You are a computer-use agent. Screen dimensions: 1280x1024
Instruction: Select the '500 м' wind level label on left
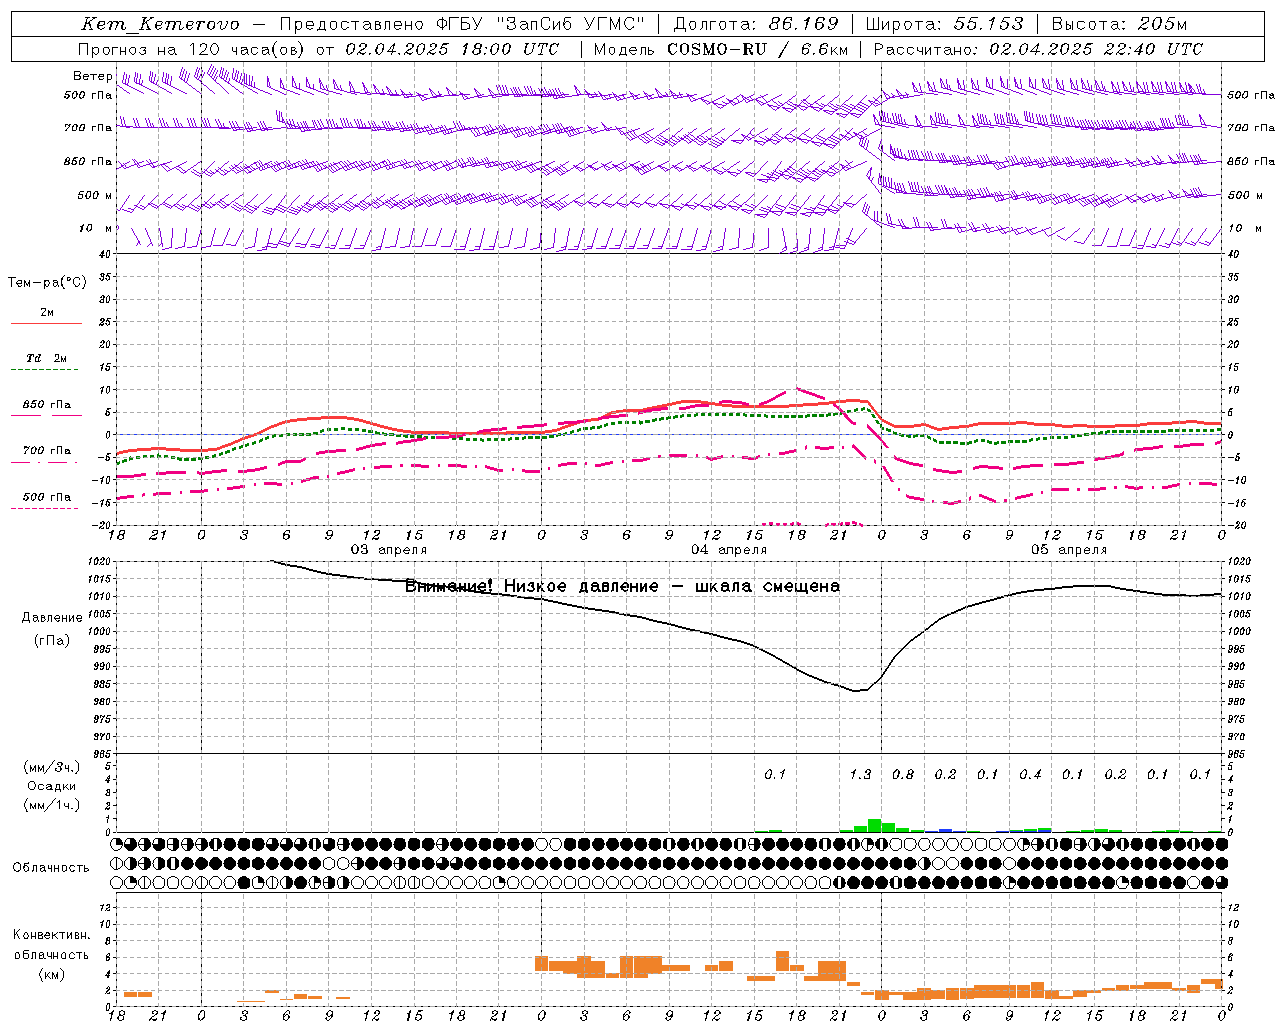(x=95, y=195)
